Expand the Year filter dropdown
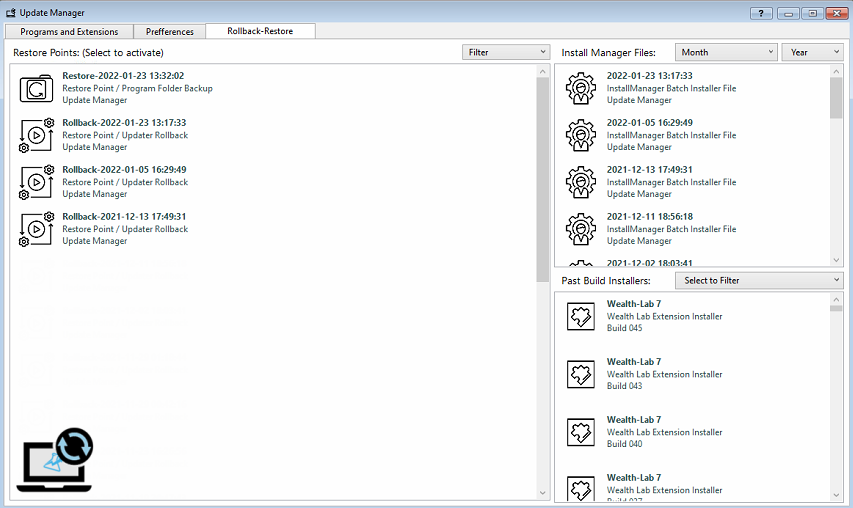853x508 pixels. pyautogui.click(x=813, y=52)
